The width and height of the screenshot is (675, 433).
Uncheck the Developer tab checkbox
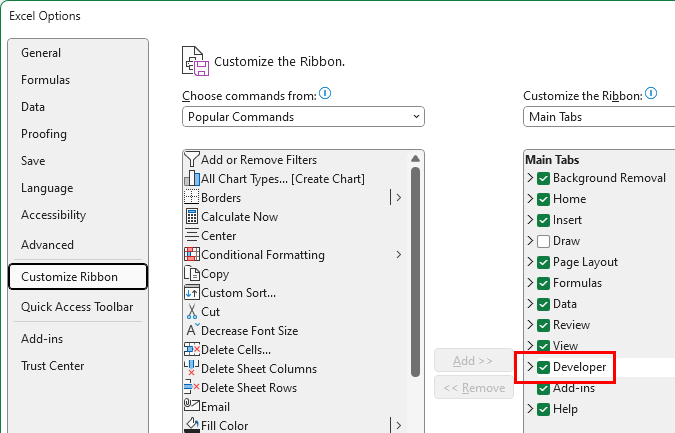pyautogui.click(x=543, y=367)
